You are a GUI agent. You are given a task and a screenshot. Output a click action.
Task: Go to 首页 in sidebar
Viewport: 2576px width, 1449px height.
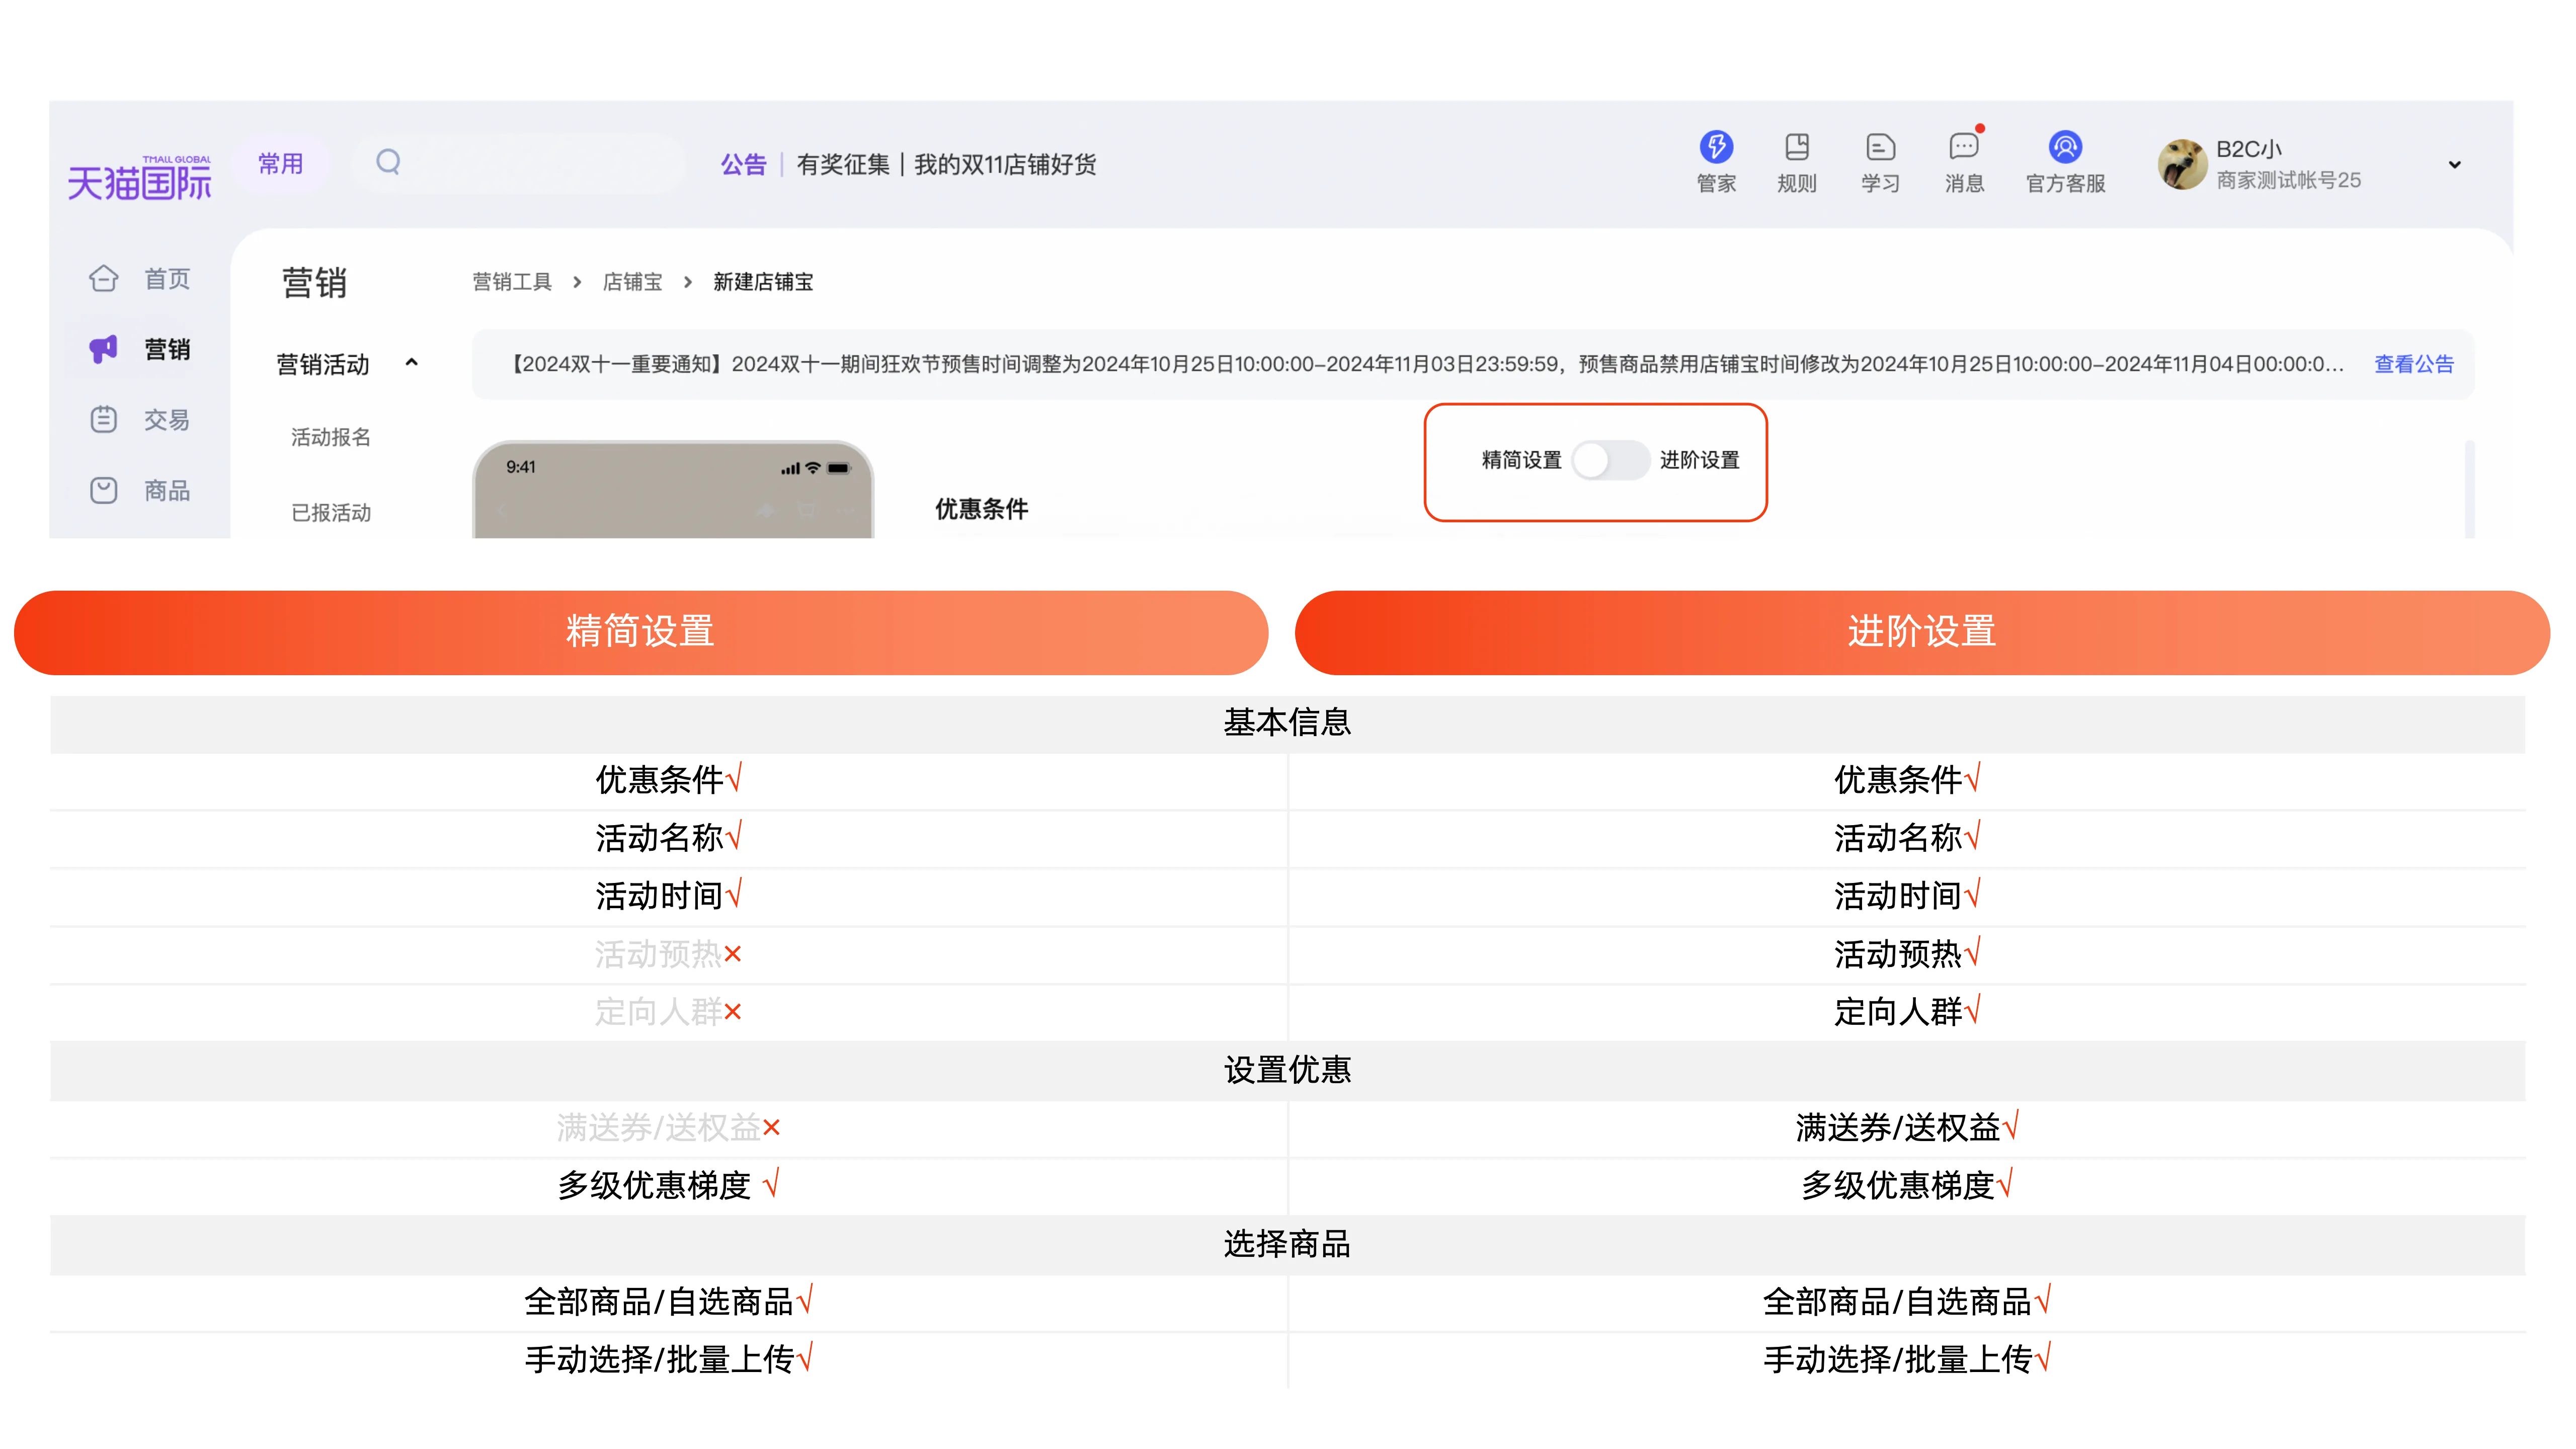(x=139, y=278)
